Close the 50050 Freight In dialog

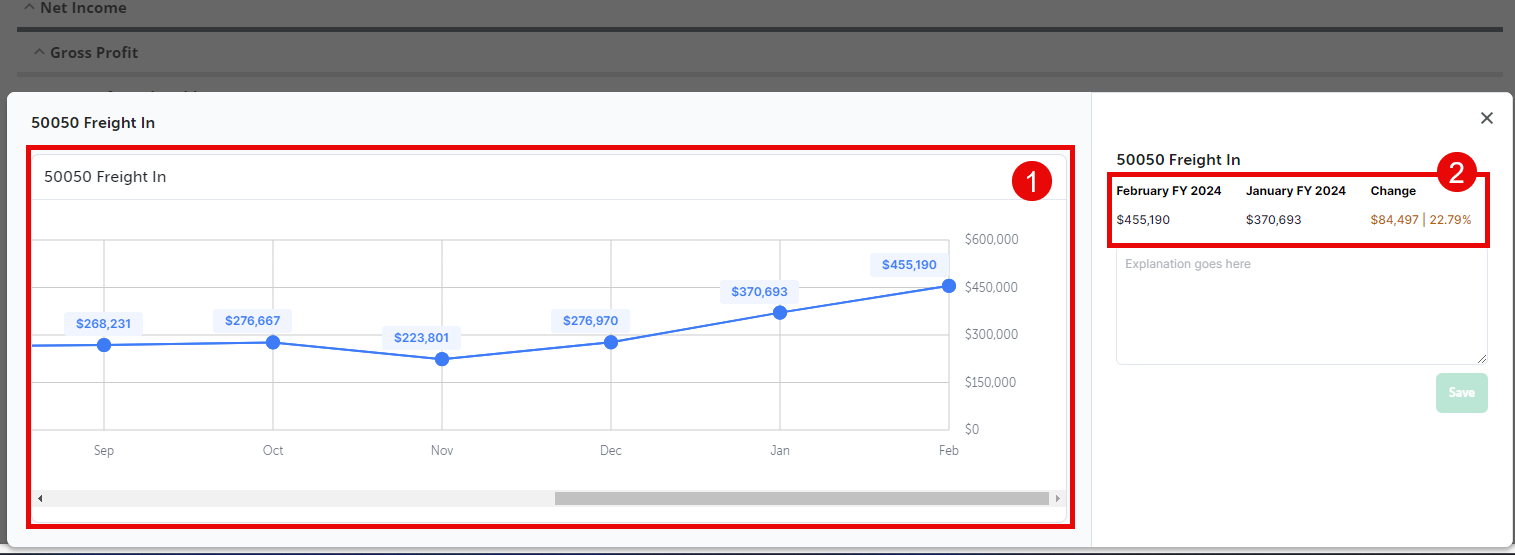[x=1486, y=118]
